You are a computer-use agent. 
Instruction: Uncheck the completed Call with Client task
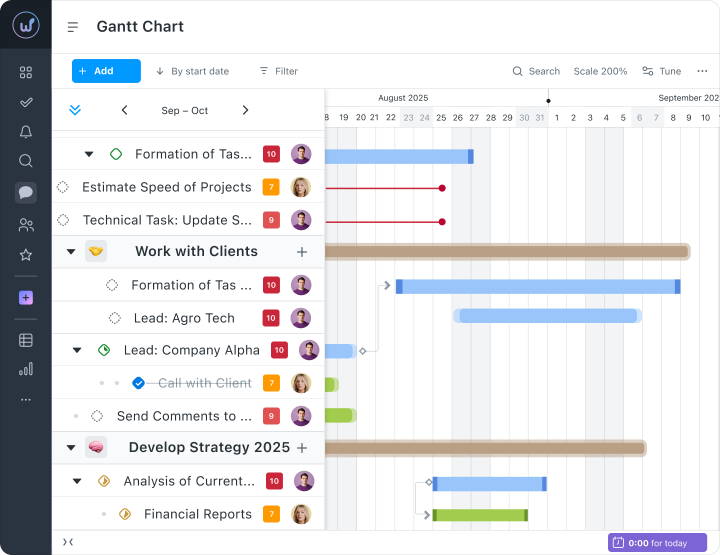[138, 383]
